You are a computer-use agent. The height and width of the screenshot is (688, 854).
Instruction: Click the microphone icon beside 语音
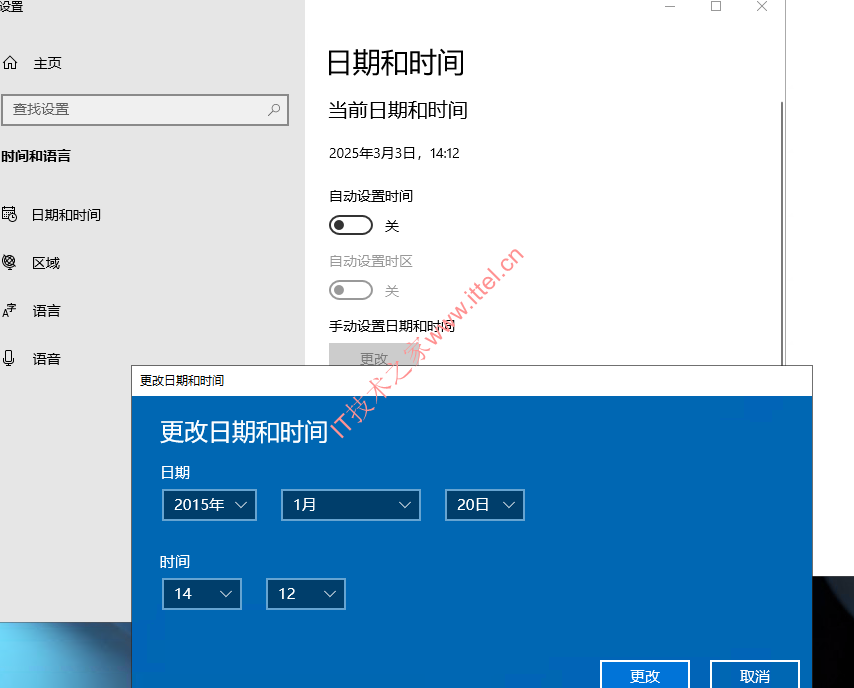(9, 358)
